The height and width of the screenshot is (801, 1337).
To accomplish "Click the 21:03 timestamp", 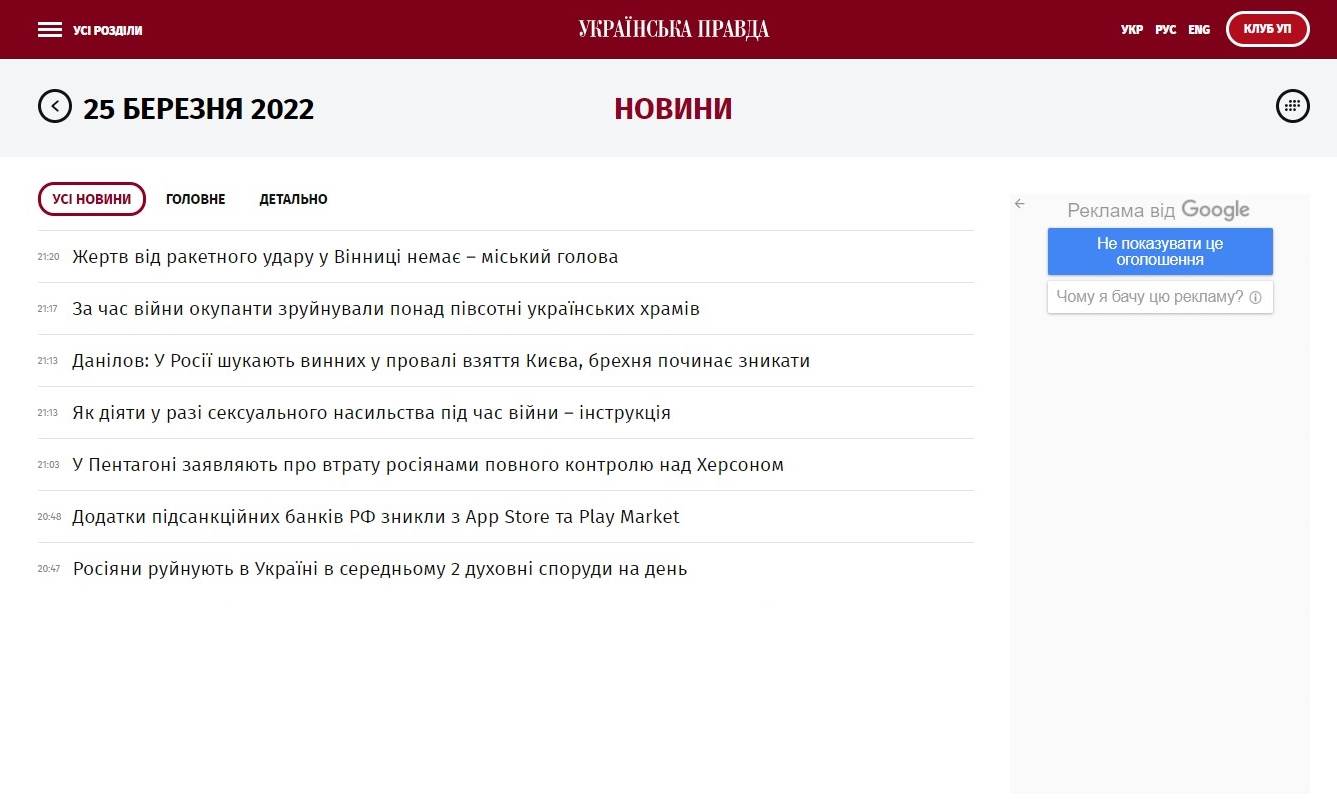I will click(49, 465).
